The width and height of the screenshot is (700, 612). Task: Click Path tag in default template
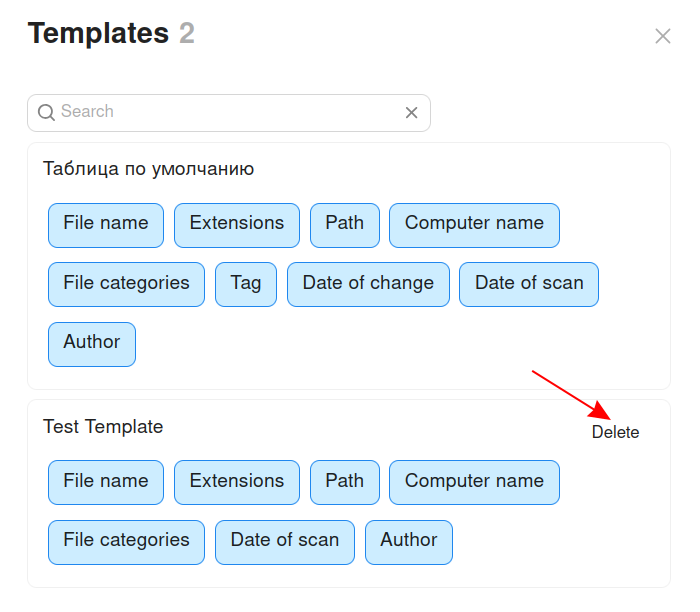pyautogui.click(x=344, y=224)
